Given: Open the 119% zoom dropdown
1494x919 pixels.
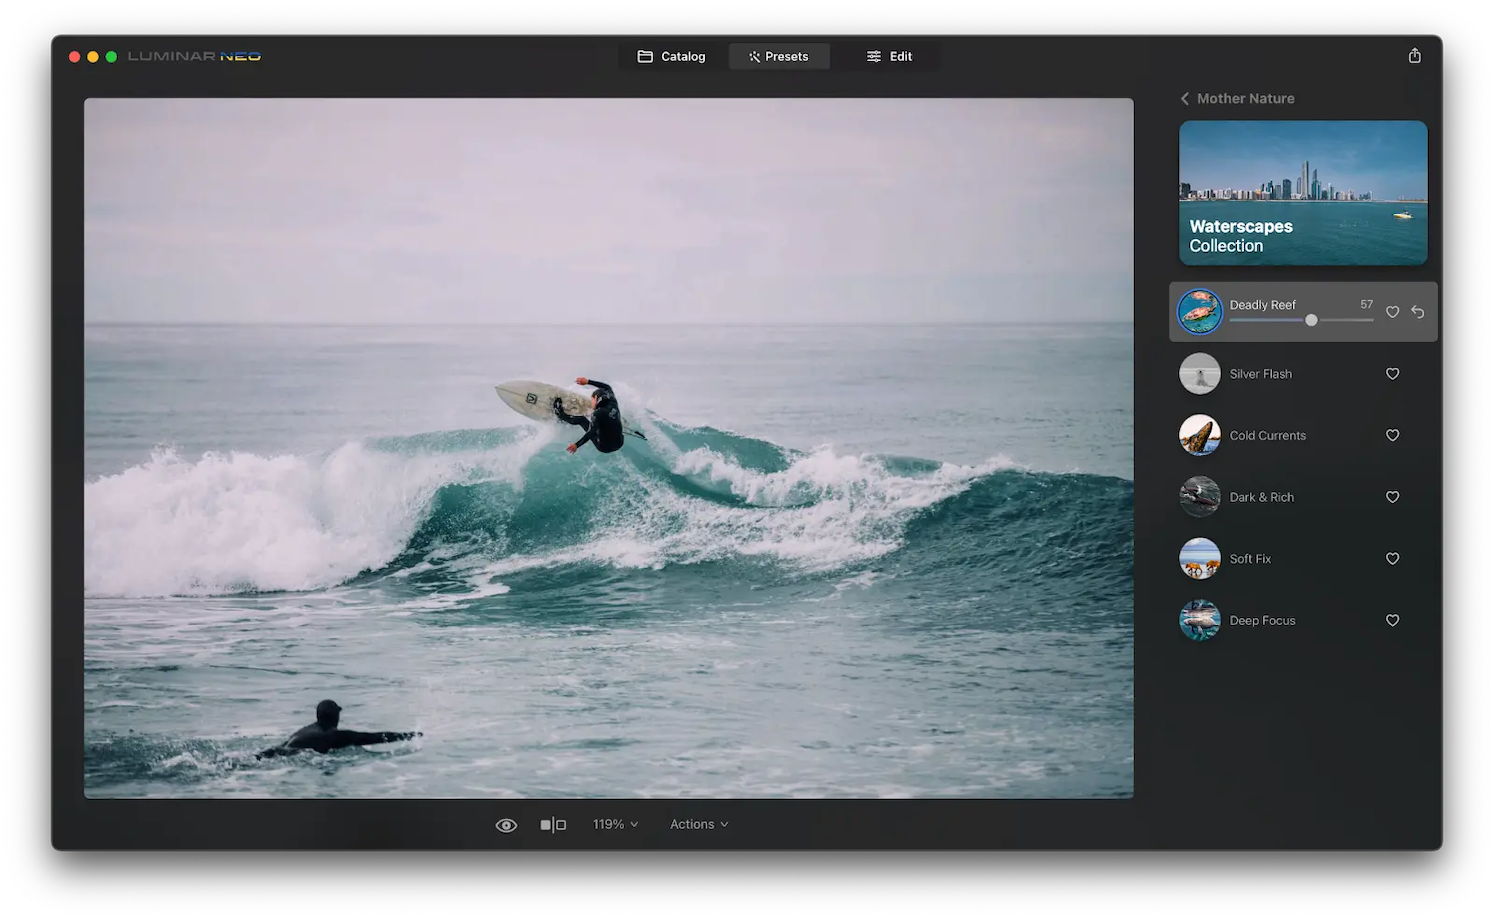Looking at the screenshot, I should pyautogui.click(x=615, y=825).
